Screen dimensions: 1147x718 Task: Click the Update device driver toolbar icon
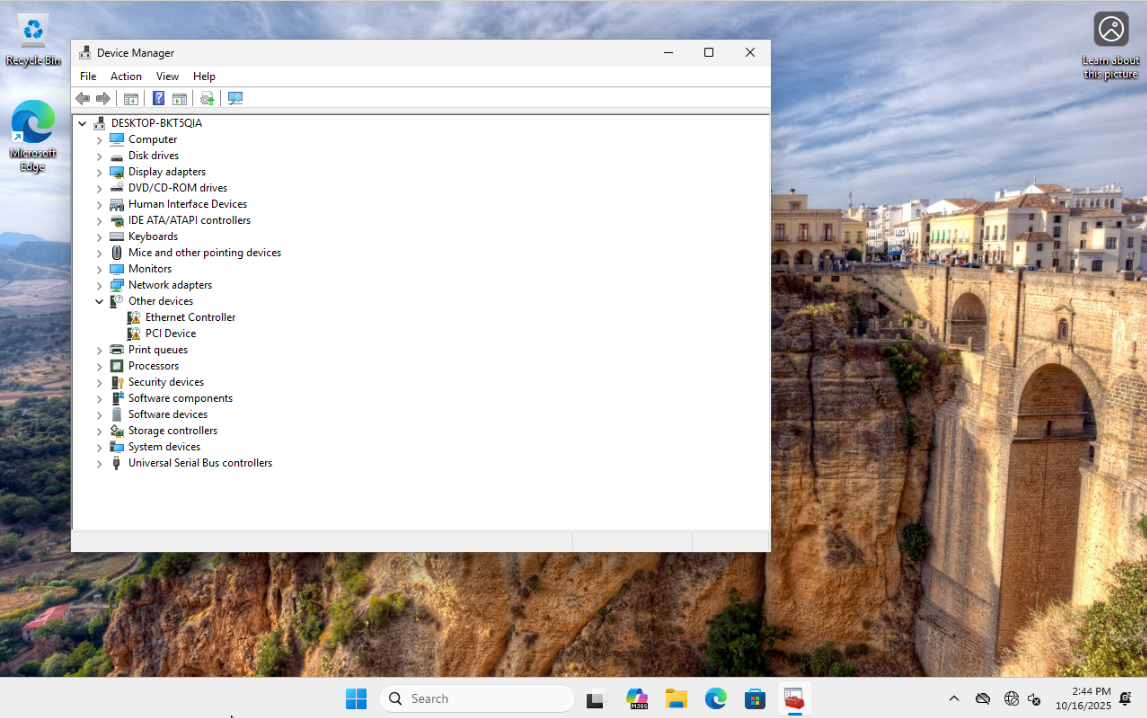[x=207, y=98]
